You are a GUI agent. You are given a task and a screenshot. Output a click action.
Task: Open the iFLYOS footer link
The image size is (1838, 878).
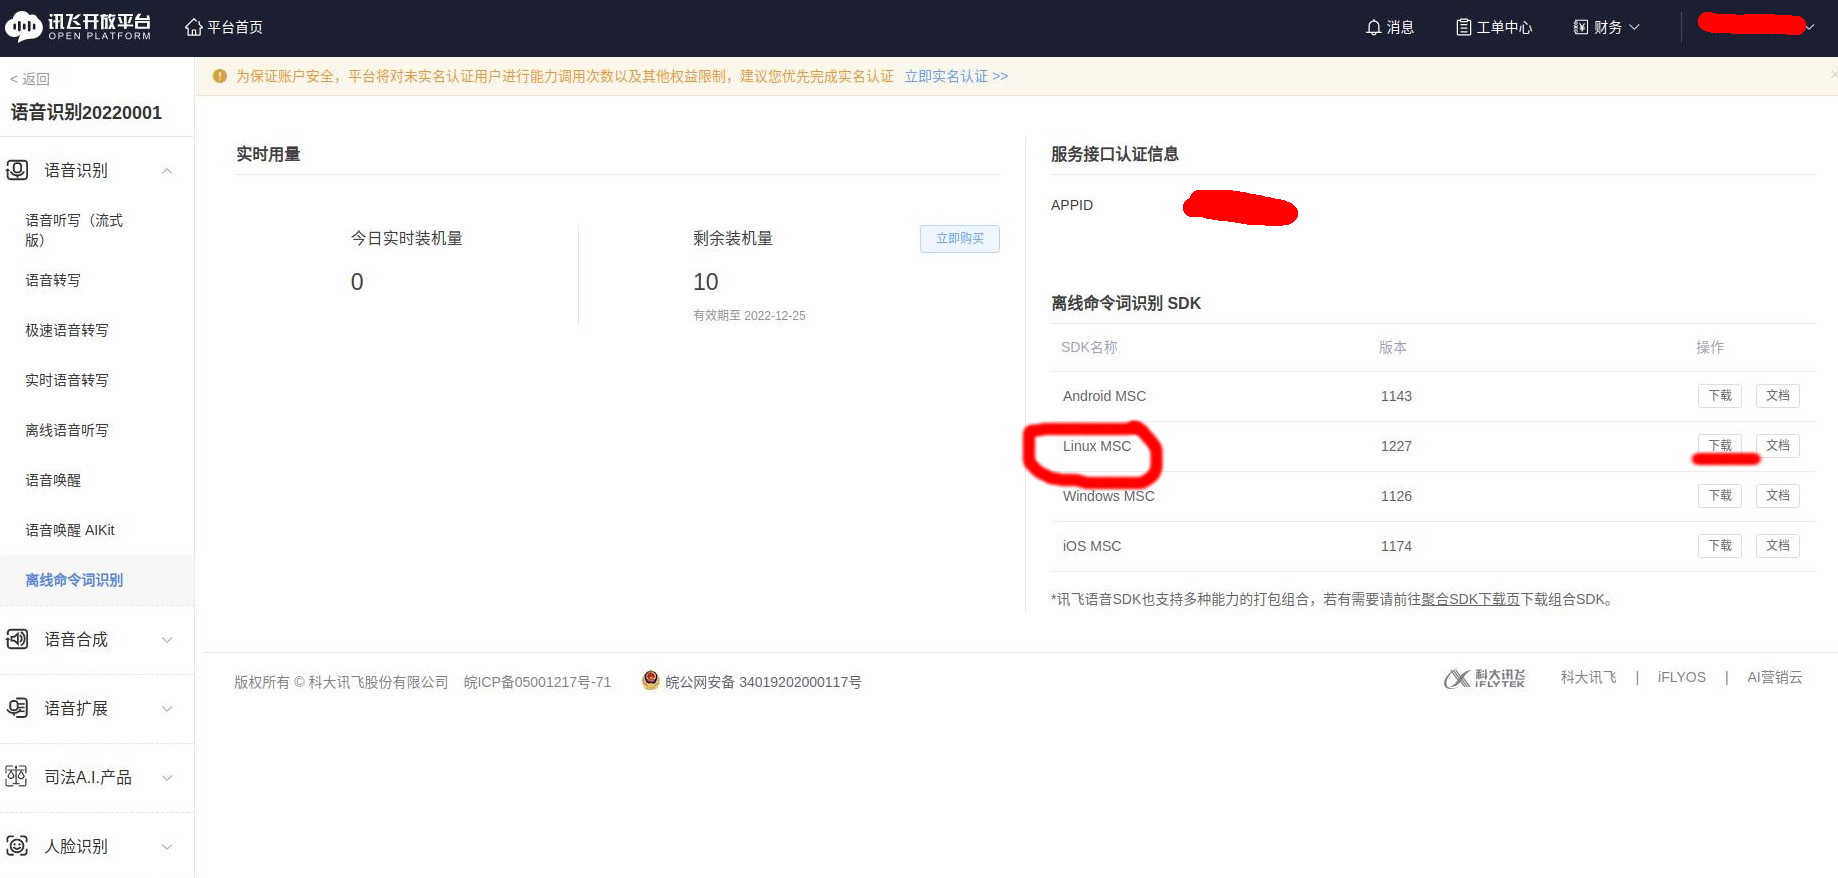click(x=1682, y=677)
